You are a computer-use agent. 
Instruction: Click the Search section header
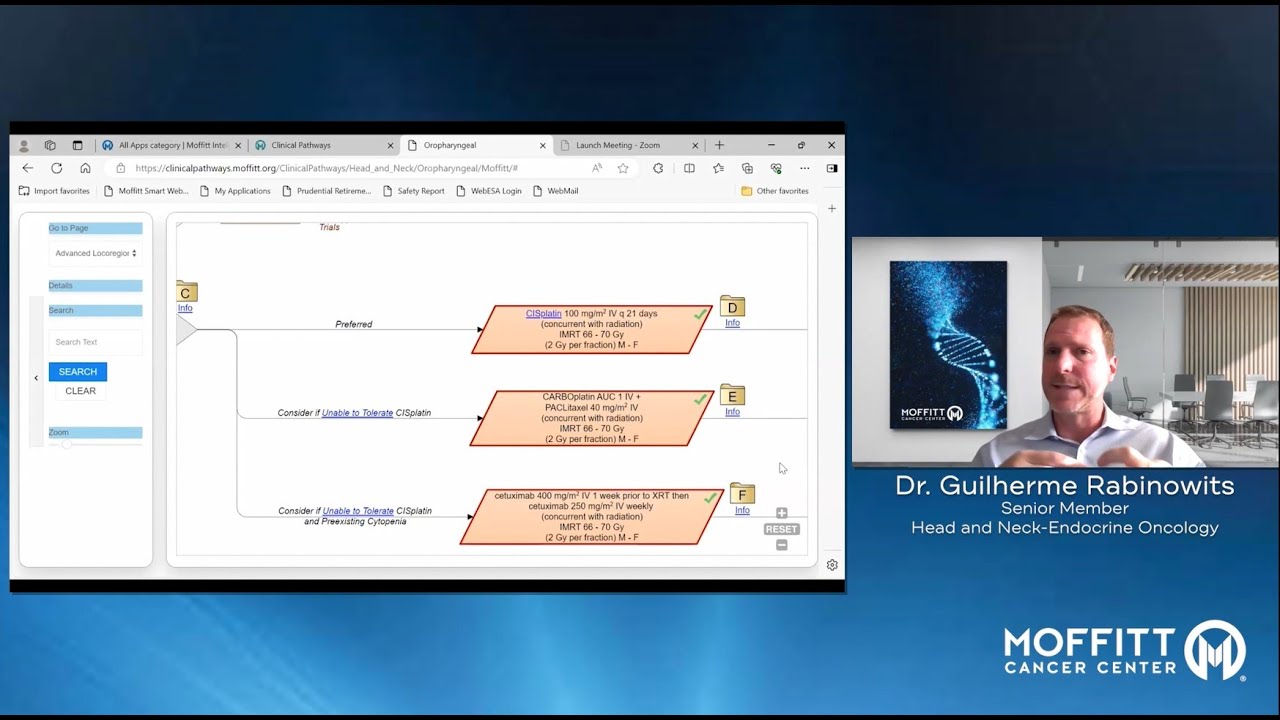pyautogui.click(x=96, y=311)
